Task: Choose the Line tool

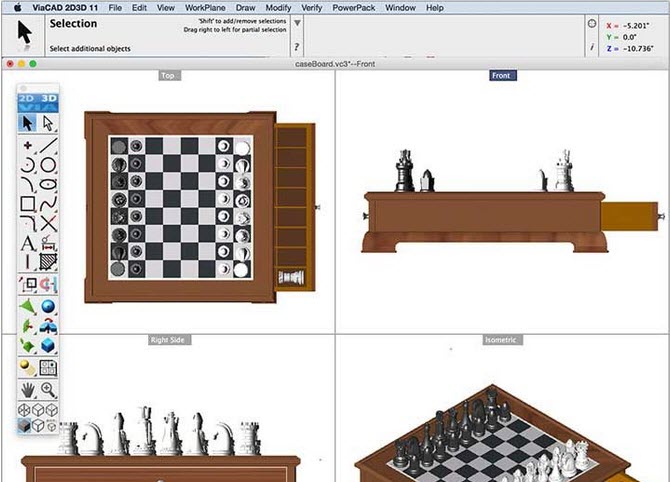Action: coord(48,146)
